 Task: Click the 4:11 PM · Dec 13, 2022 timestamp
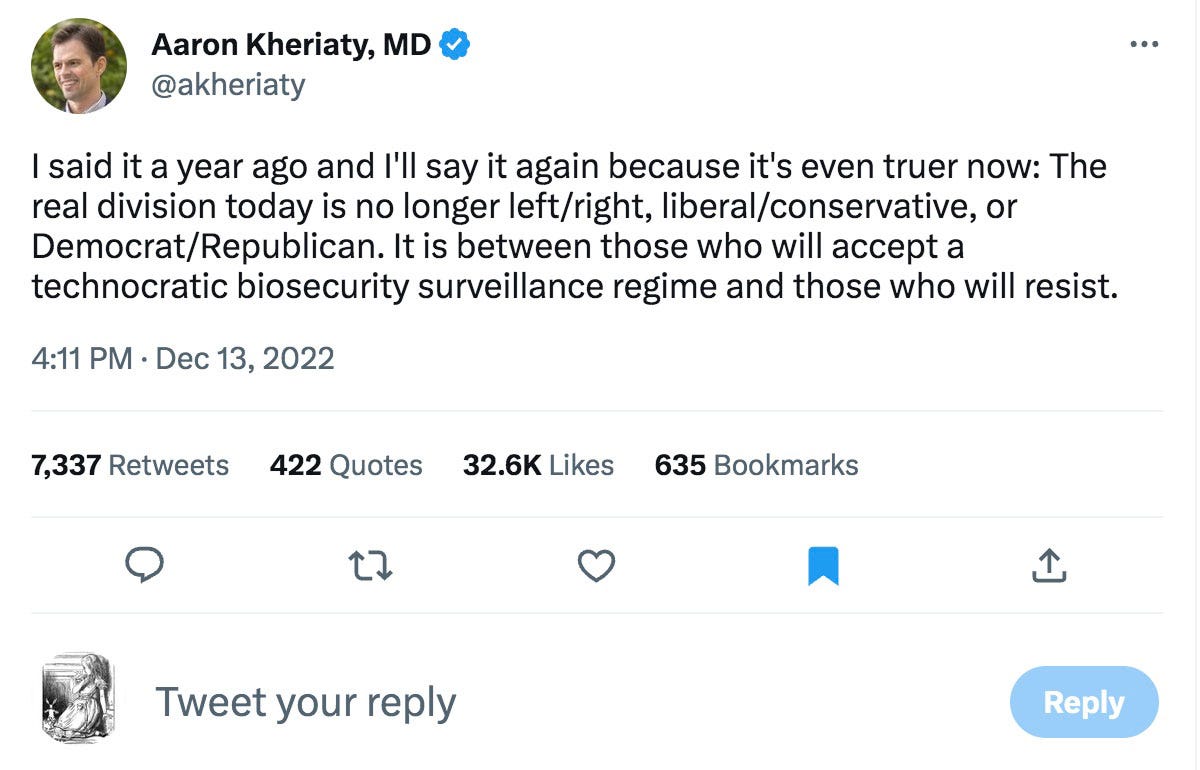pyautogui.click(x=183, y=358)
